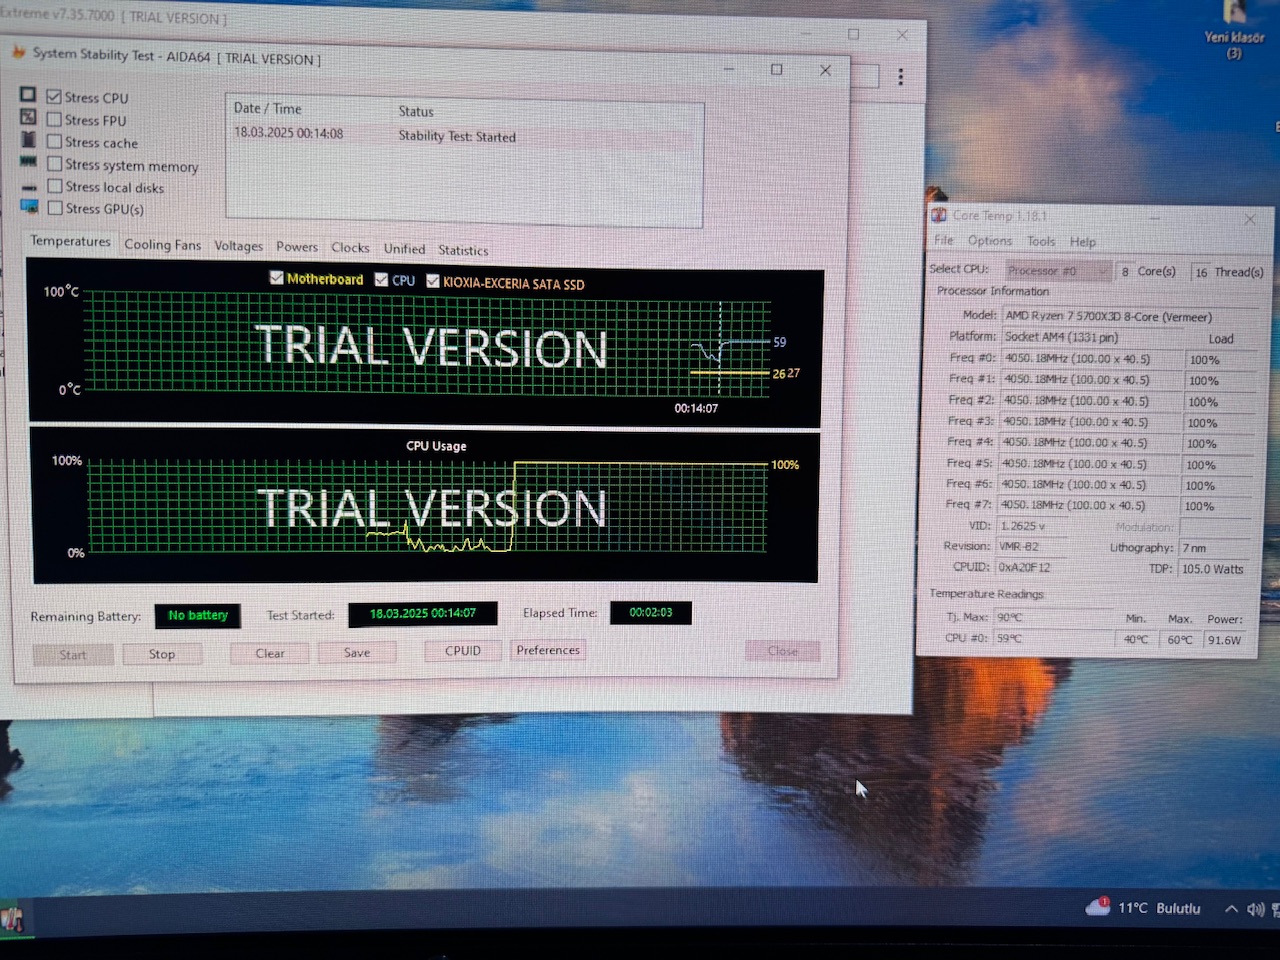
Task: Open the Select CPU Processor #0 dropdown
Action: [1058, 270]
